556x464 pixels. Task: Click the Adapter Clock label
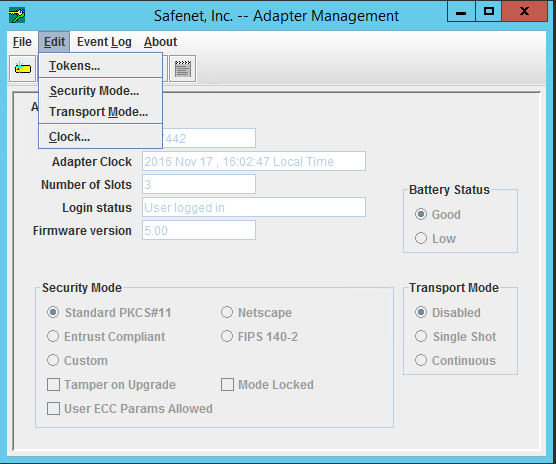click(x=92, y=162)
